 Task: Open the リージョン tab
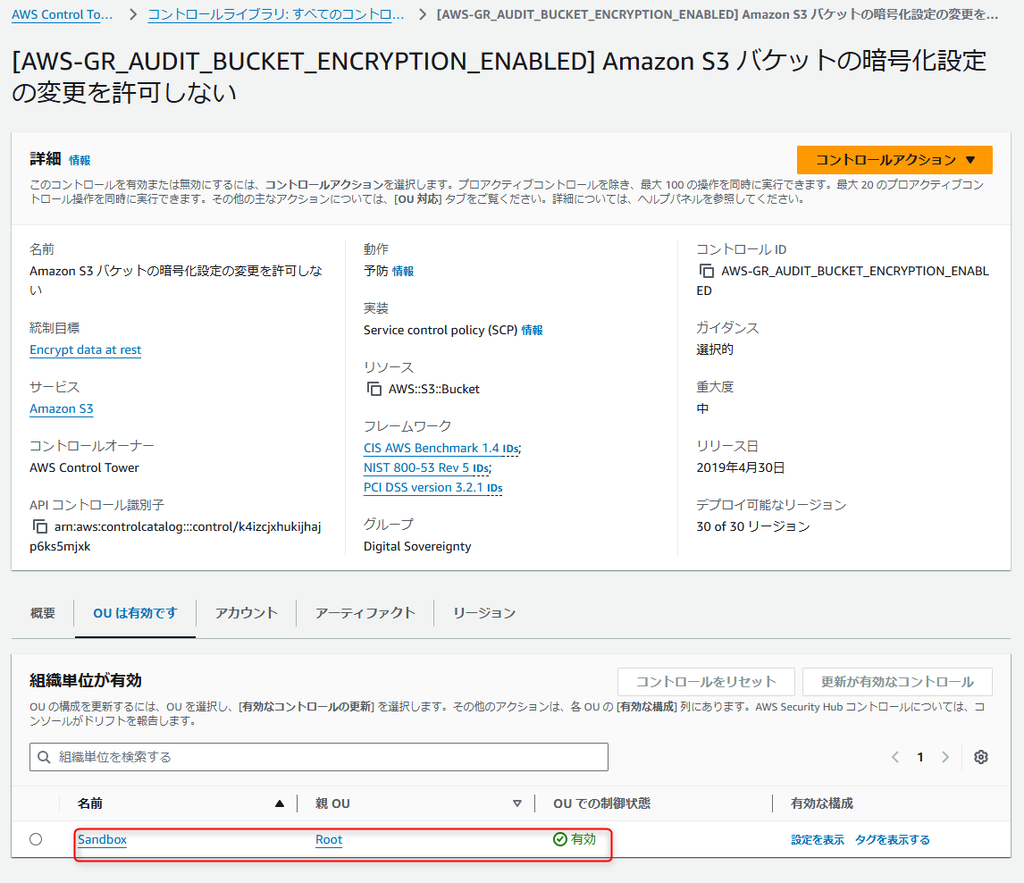[484, 613]
